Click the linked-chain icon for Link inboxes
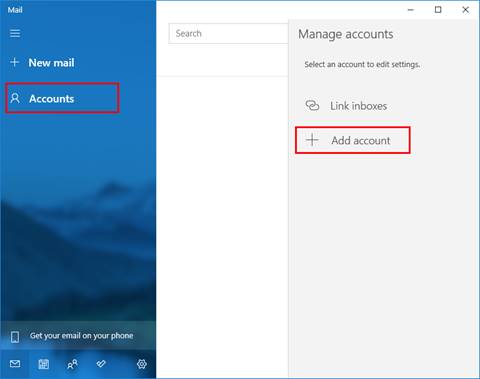The width and height of the screenshot is (480, 379). pyautogui.click(x=312, y=106)
